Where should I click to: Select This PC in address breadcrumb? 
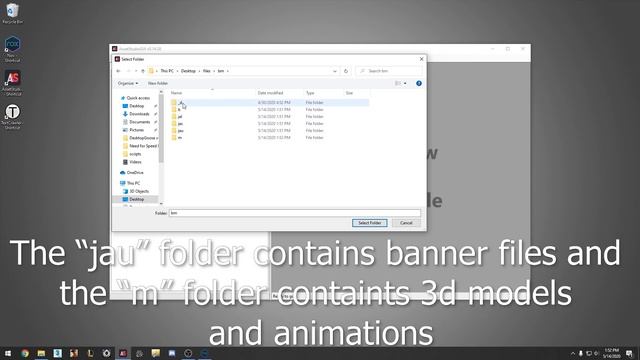[167, 71]
